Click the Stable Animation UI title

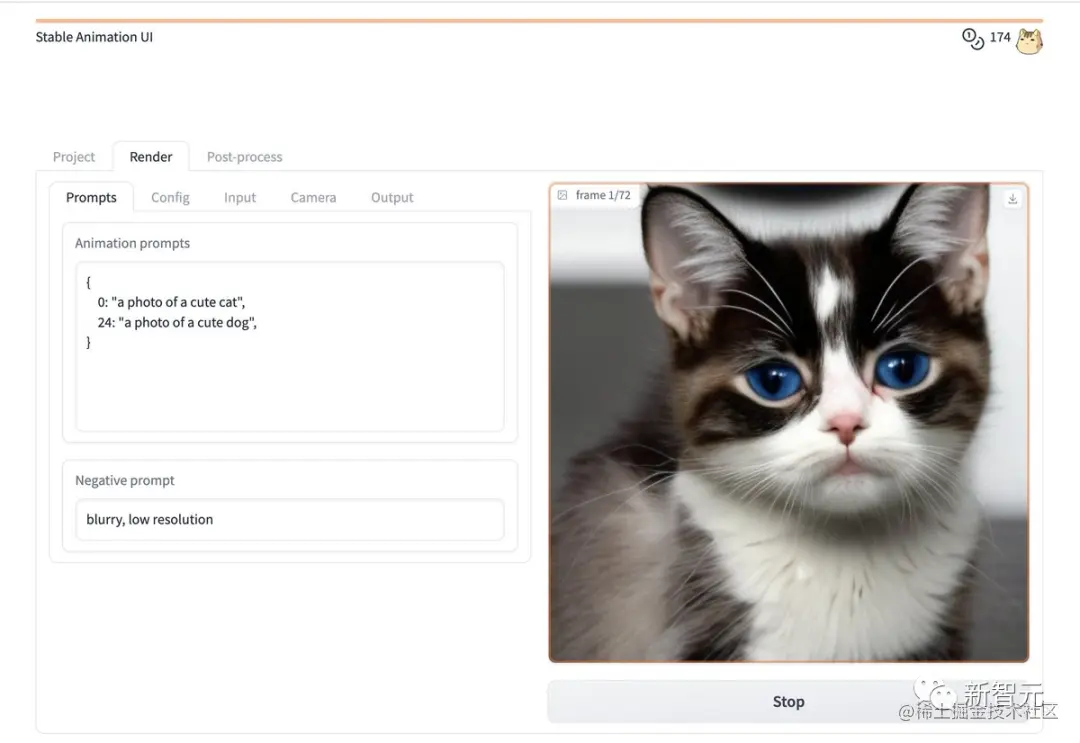(x=94, y=37)
